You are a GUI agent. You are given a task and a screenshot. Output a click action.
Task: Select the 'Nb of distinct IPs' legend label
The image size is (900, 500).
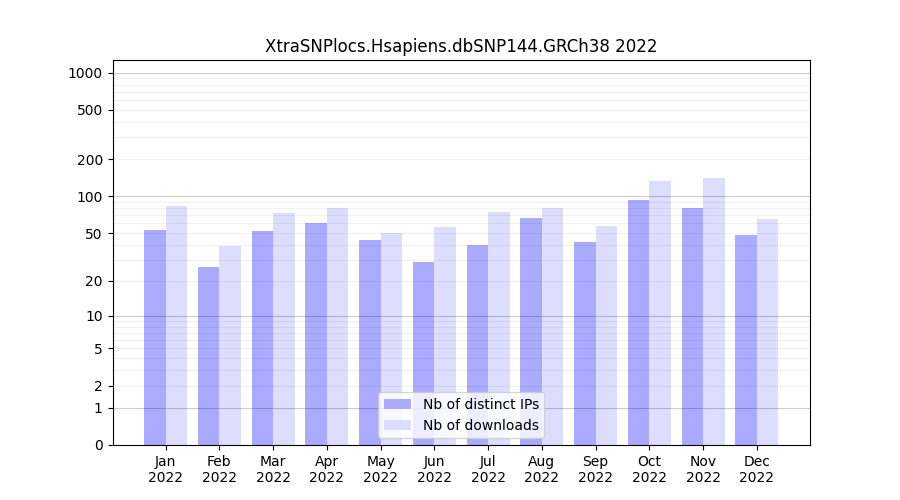pyautogui.click(x=480, y=404)
